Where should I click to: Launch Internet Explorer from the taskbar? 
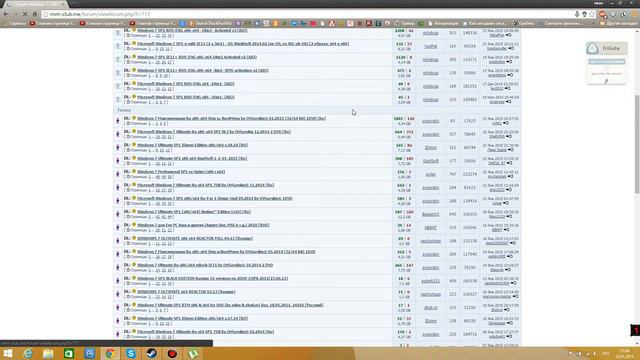coord(28,353)
